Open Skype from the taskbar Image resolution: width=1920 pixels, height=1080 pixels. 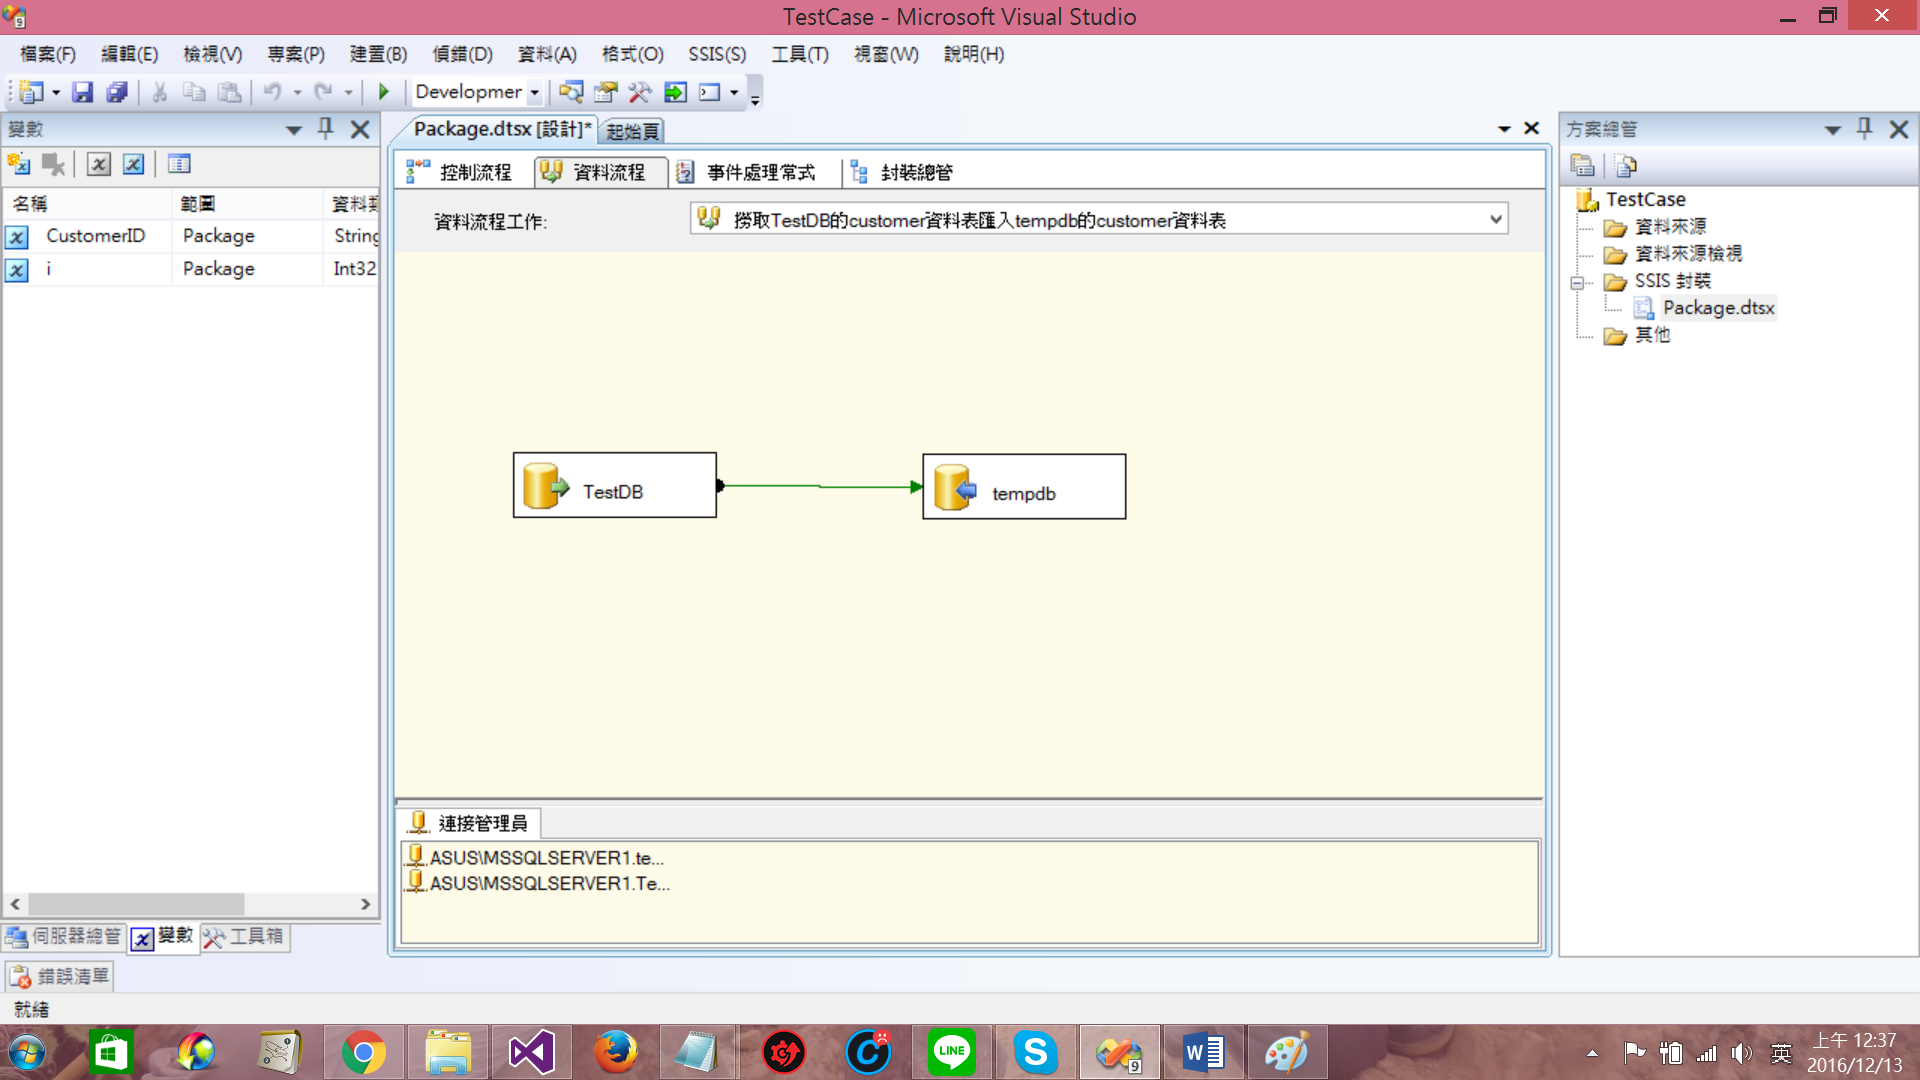pyautogui.click(x=1035, y=1052)
